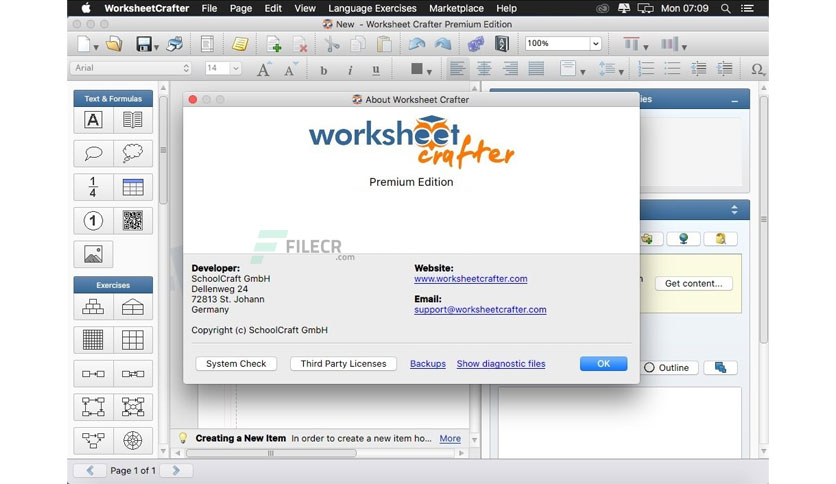836x484 pixels.
Task: Add the four-box calculation square exercise
Action: [x=93, y=407]
